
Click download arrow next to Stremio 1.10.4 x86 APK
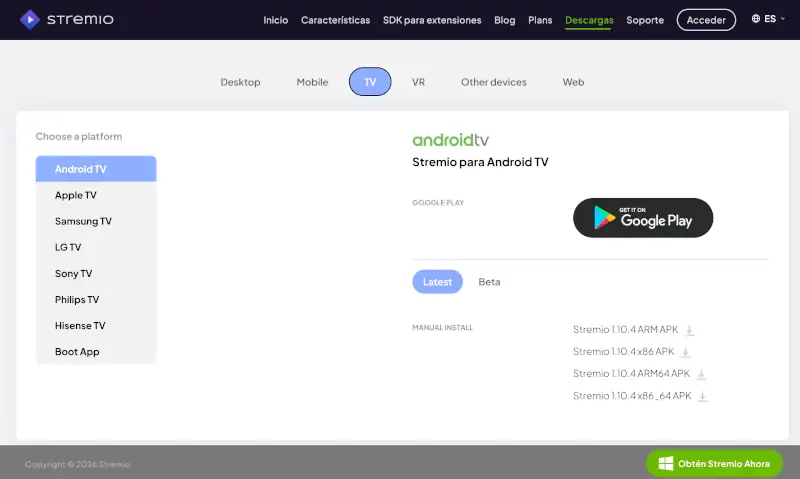coord(685,352)
